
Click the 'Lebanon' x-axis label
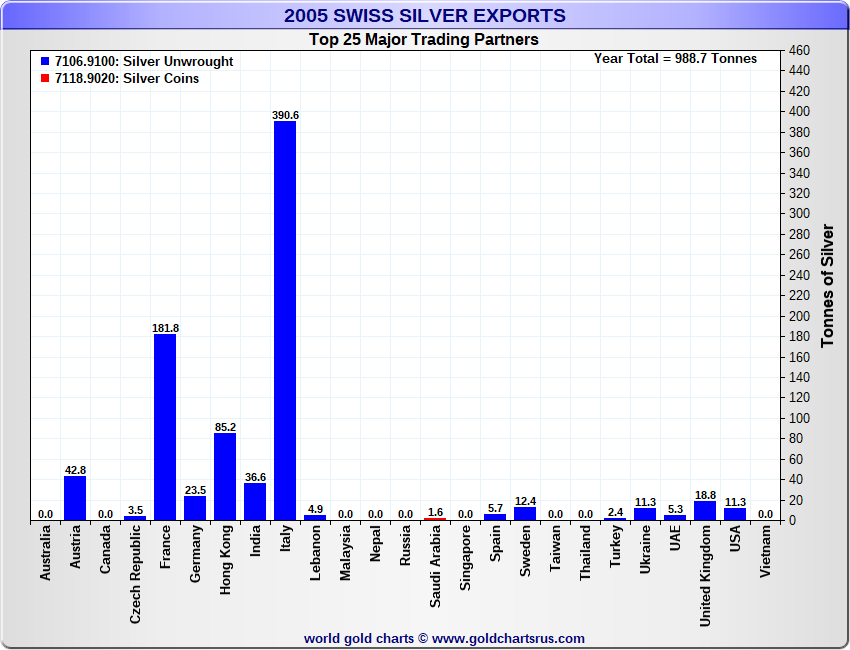(x=315, y=552)
